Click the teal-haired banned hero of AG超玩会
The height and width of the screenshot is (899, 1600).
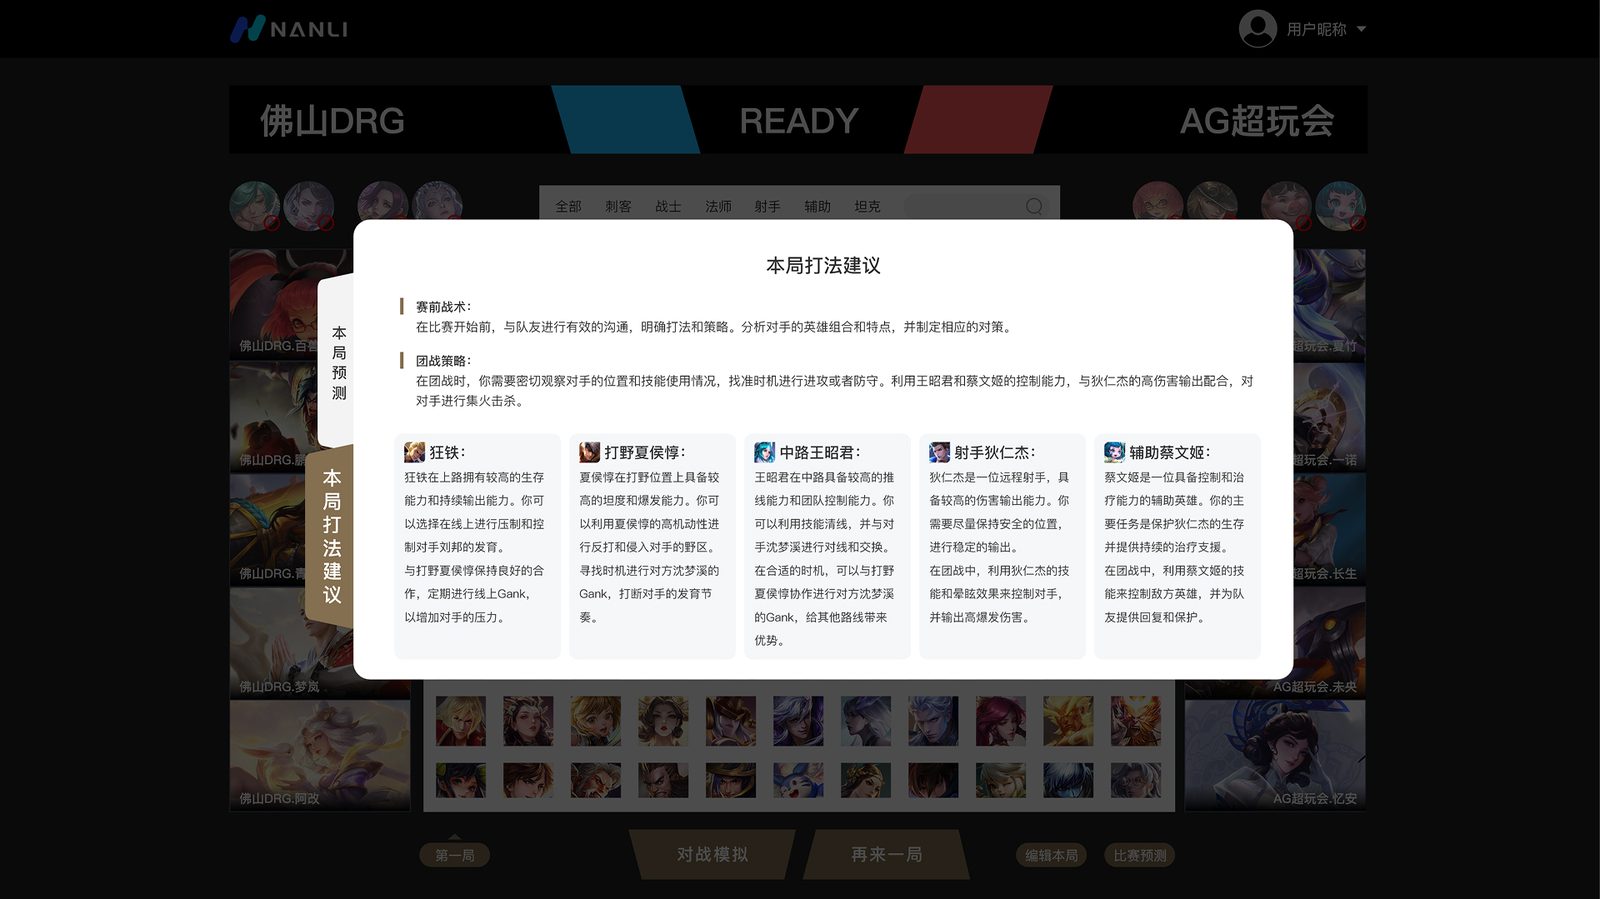pyautogui.click(x=1340, y=206)
